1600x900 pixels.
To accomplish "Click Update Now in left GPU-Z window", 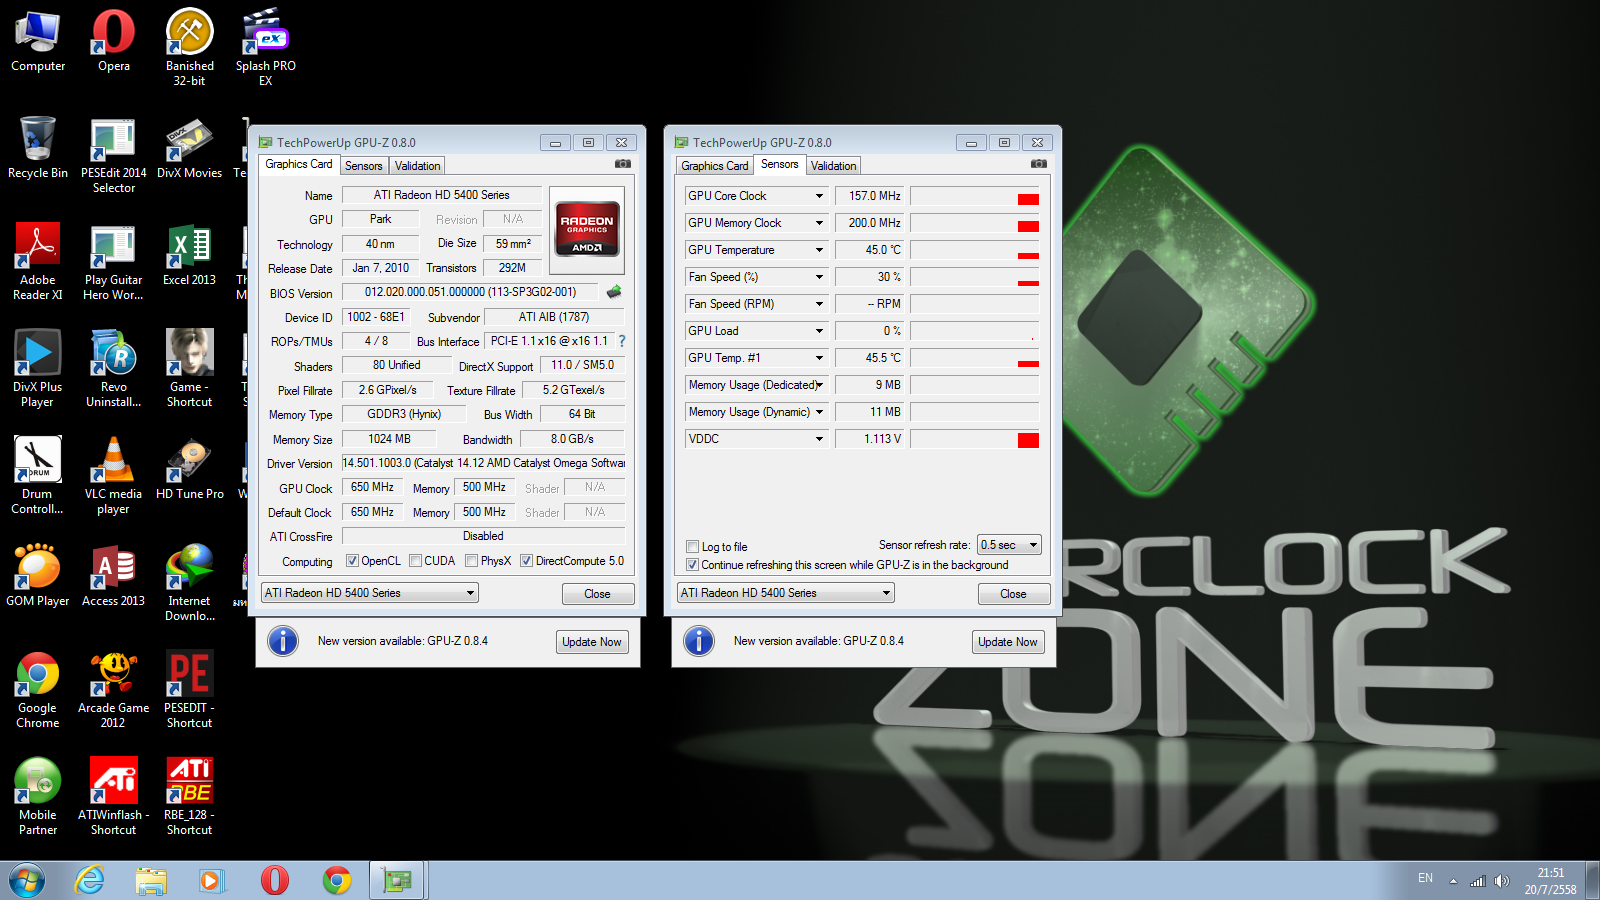I will point(592,642).
